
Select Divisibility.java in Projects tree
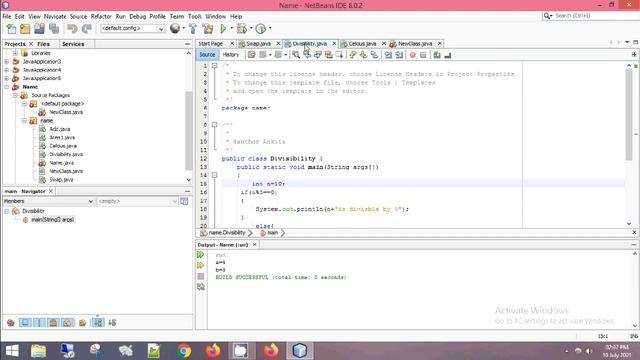66,154
